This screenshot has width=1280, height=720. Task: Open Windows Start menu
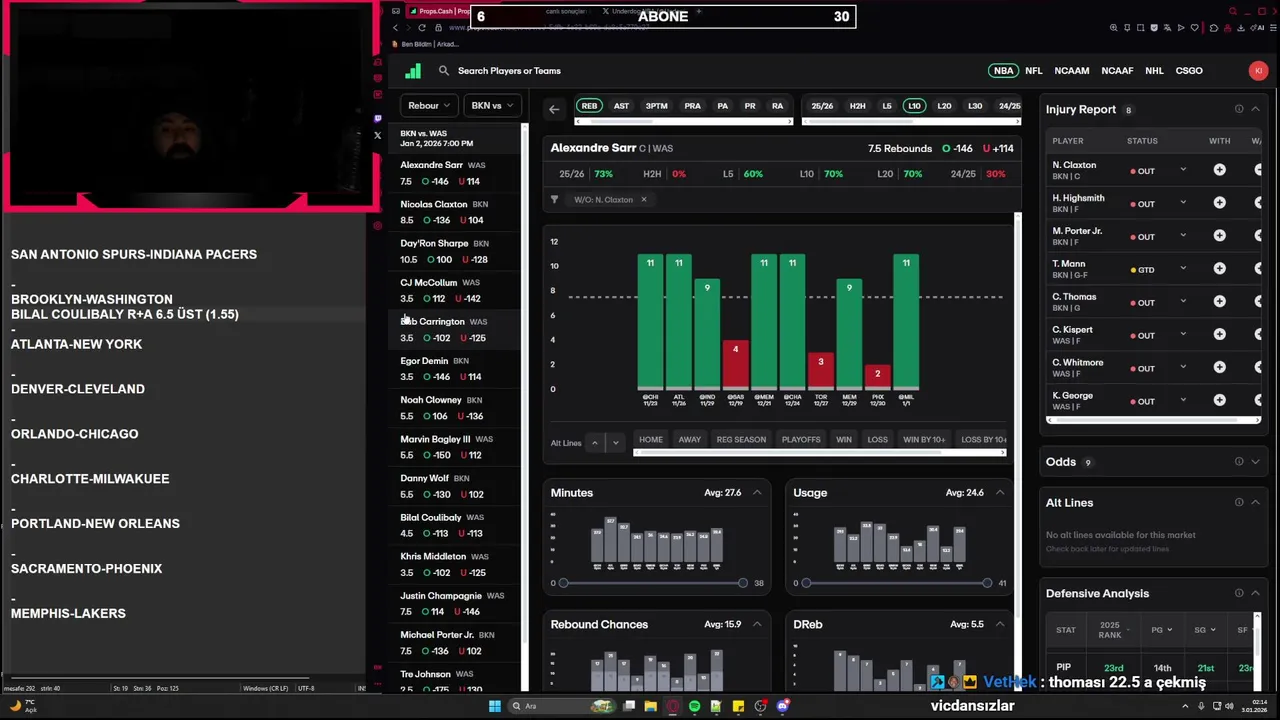point(494,706)
